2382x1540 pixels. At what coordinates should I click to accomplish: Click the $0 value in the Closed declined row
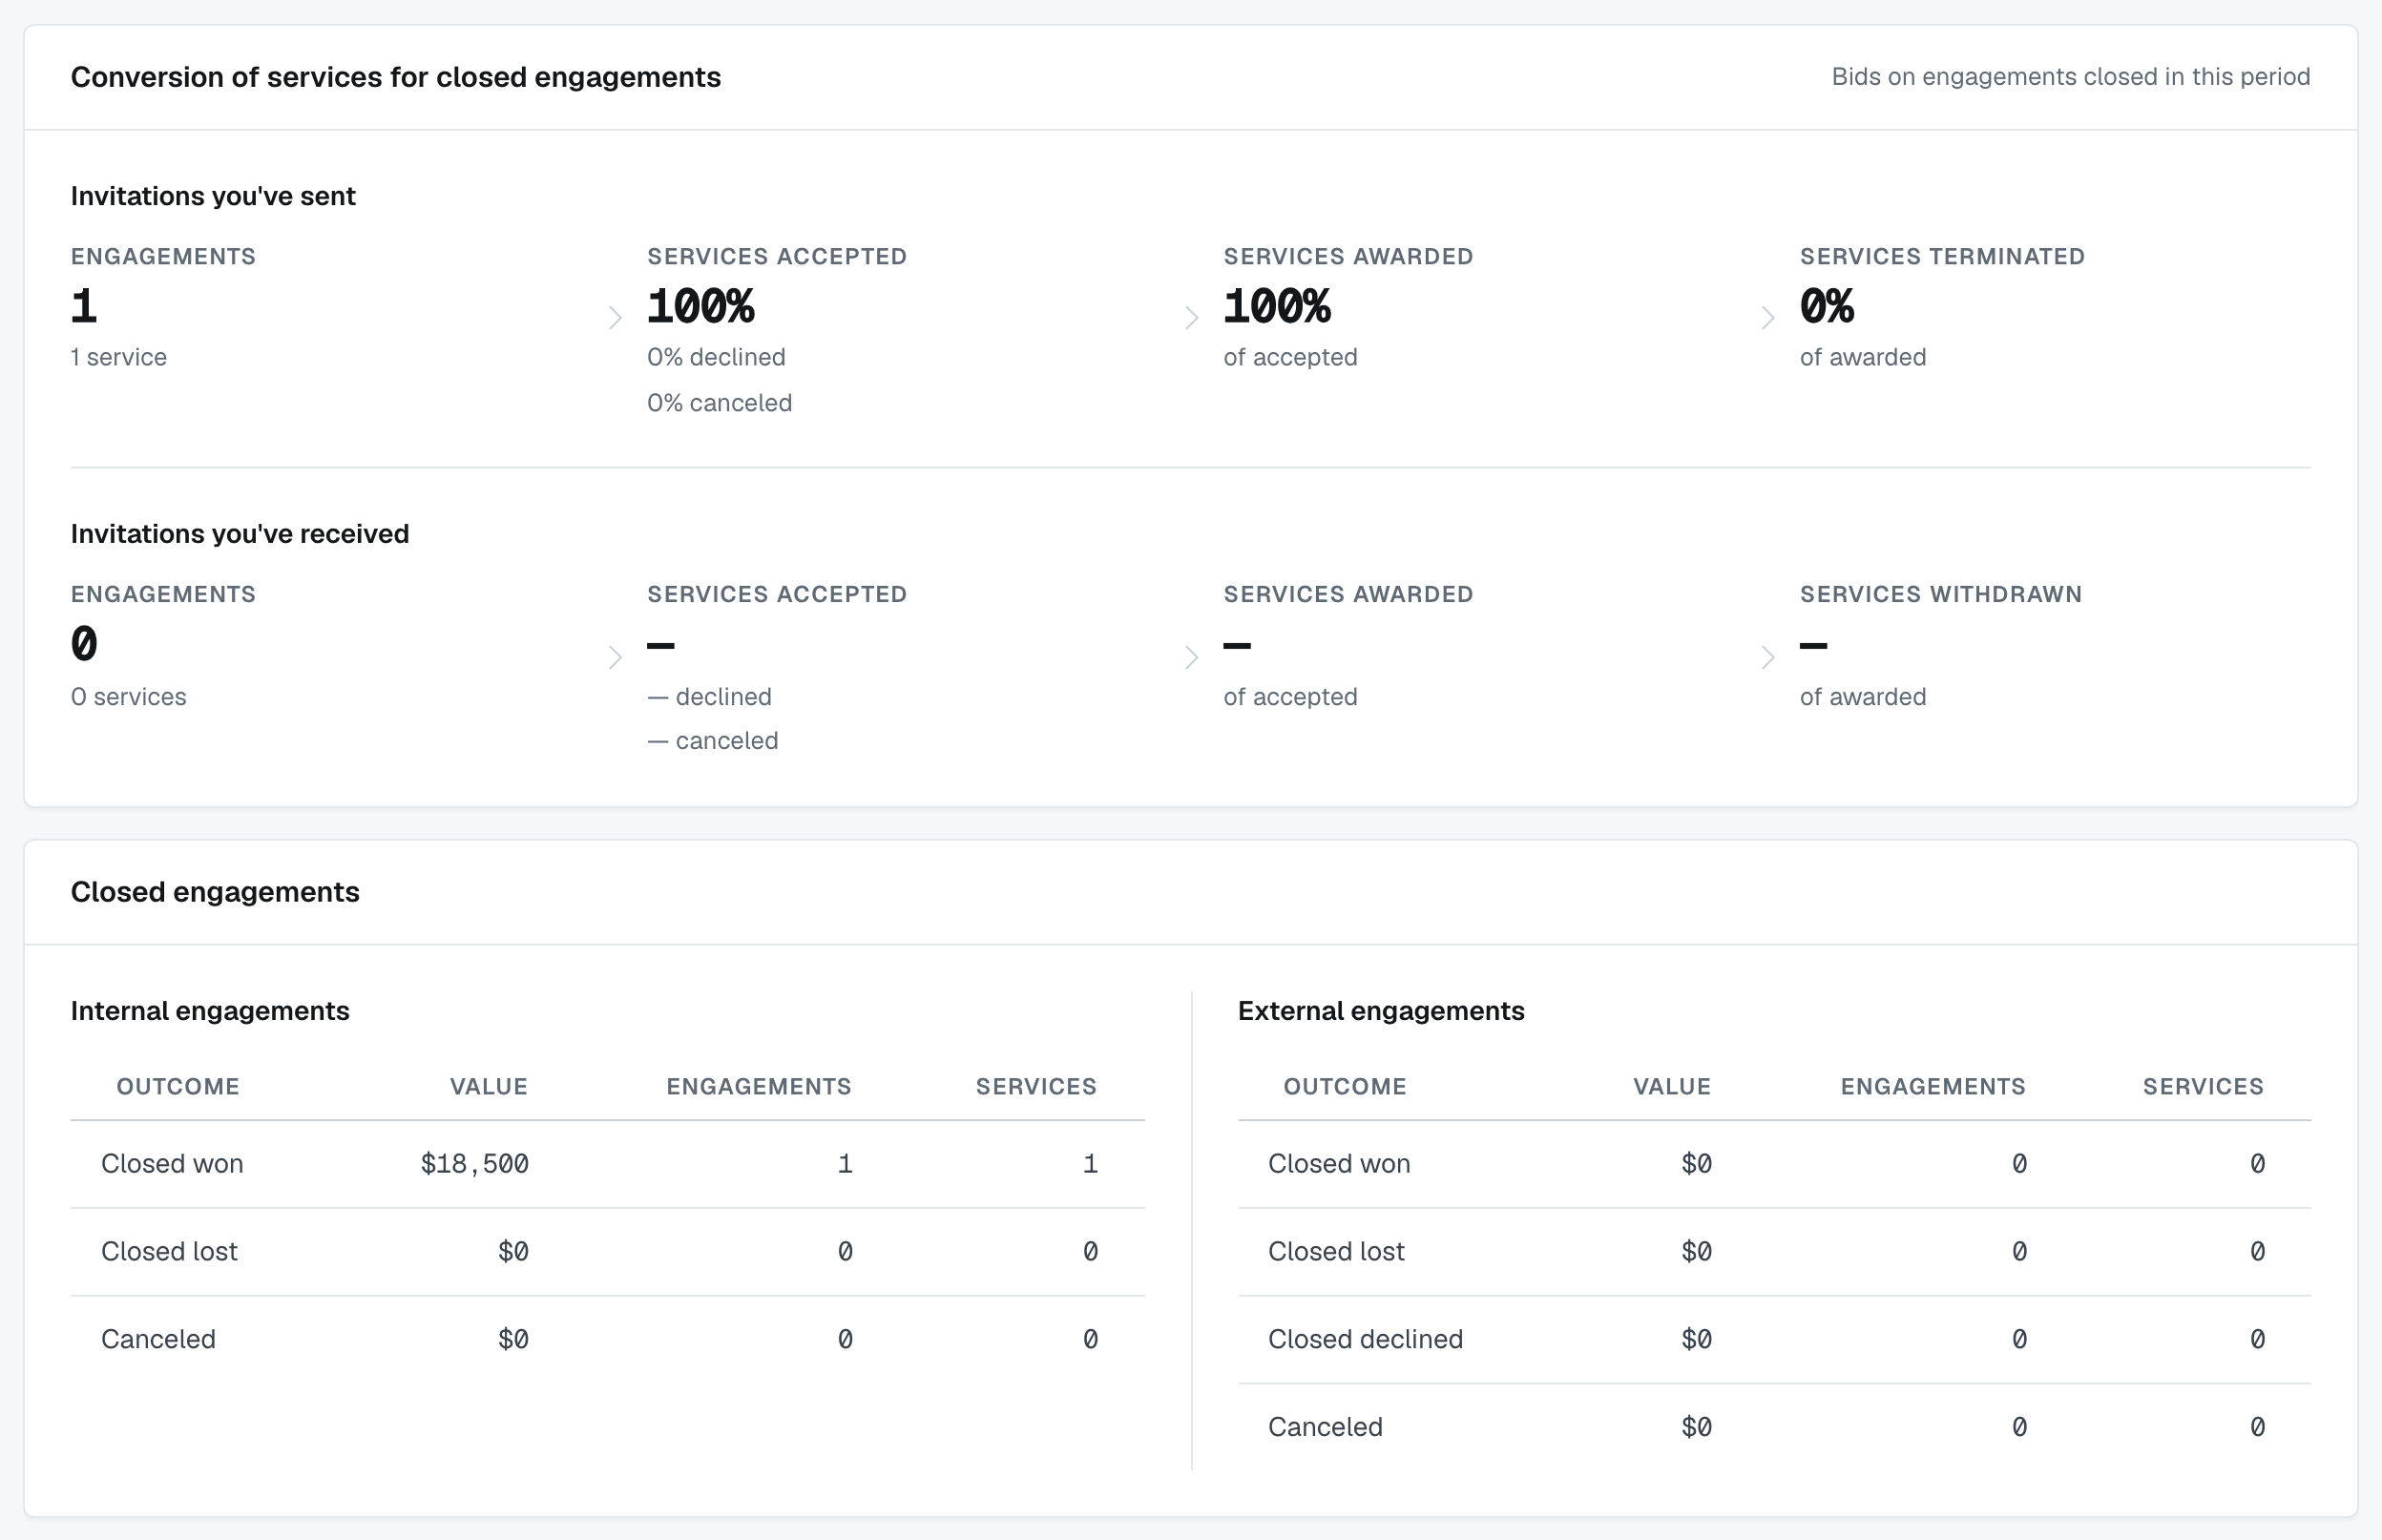[1696, 1340]
